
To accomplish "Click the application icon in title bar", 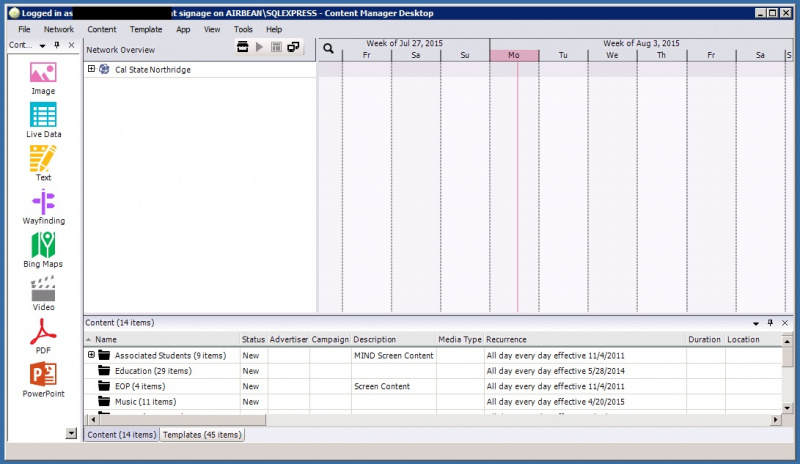I will [14, 13].
